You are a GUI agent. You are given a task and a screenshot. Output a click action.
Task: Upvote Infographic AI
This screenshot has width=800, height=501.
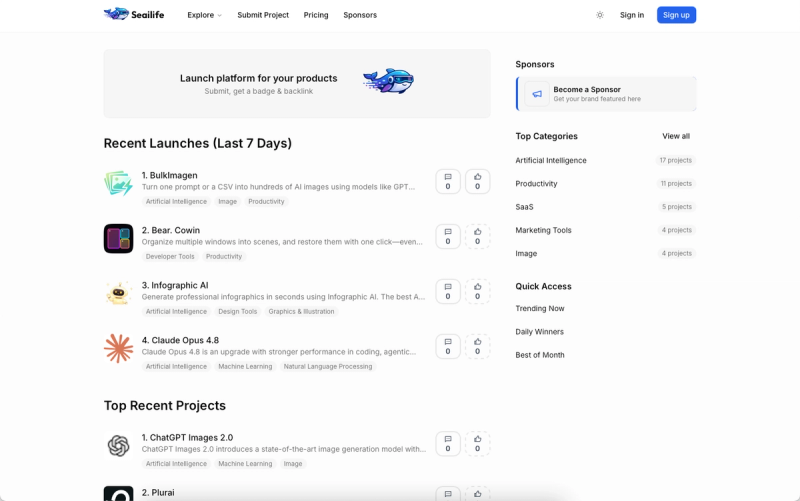click(x=478, y=292)
